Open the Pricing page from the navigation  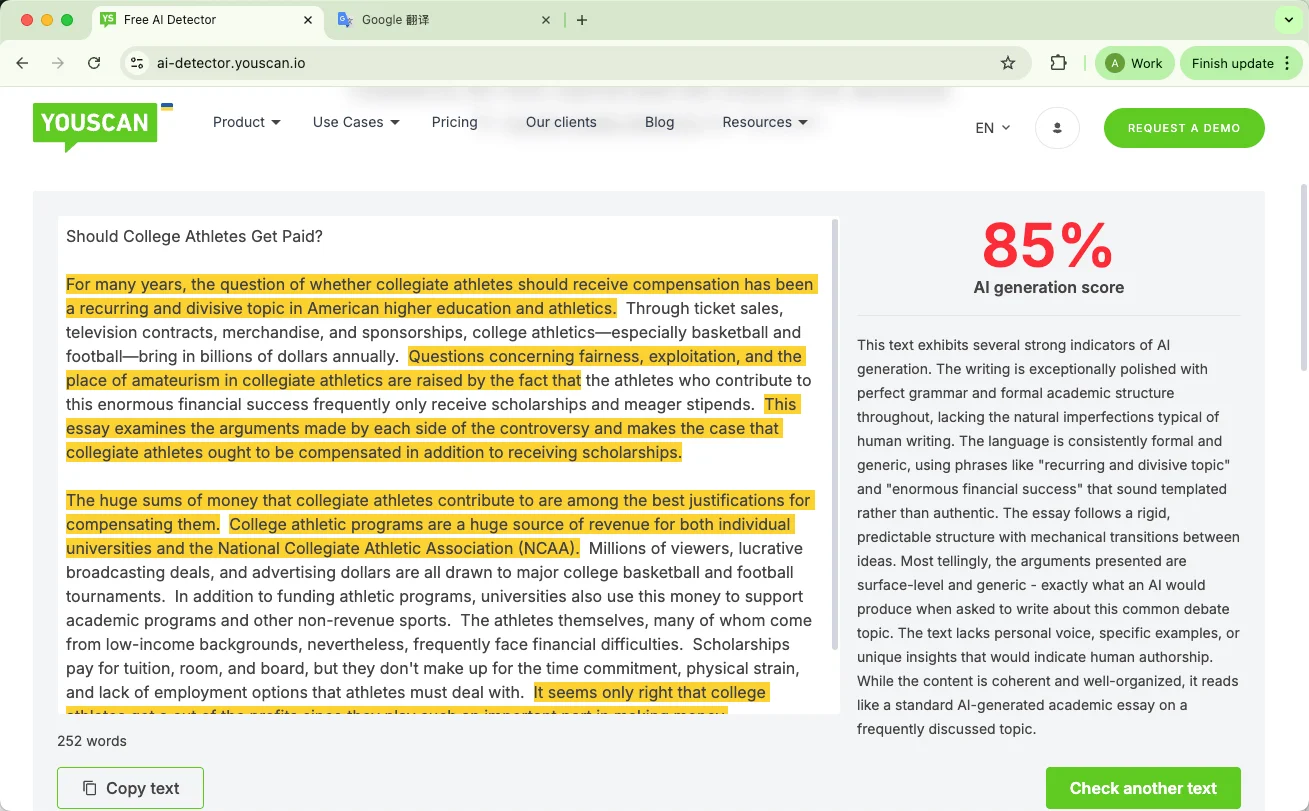click(454, 122)
